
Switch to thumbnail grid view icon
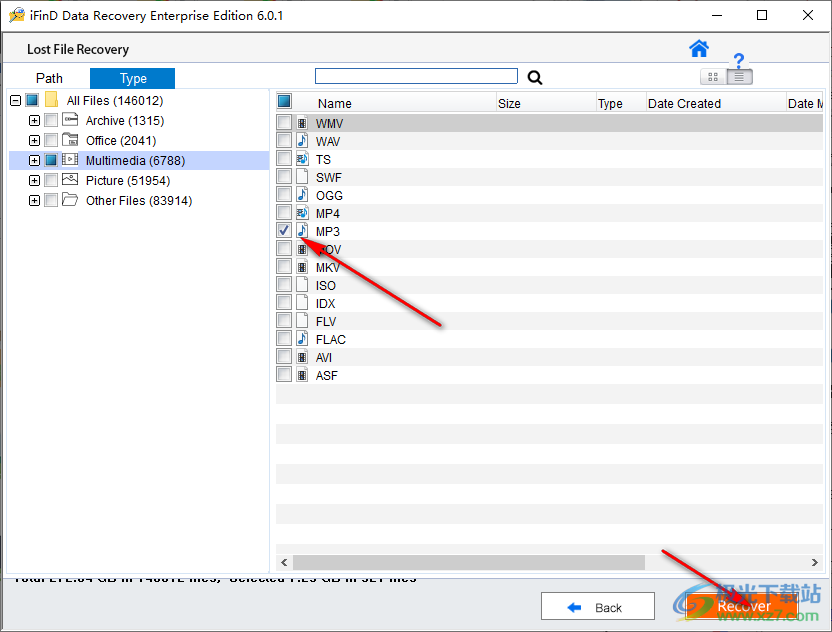click(x=712, y=77)
